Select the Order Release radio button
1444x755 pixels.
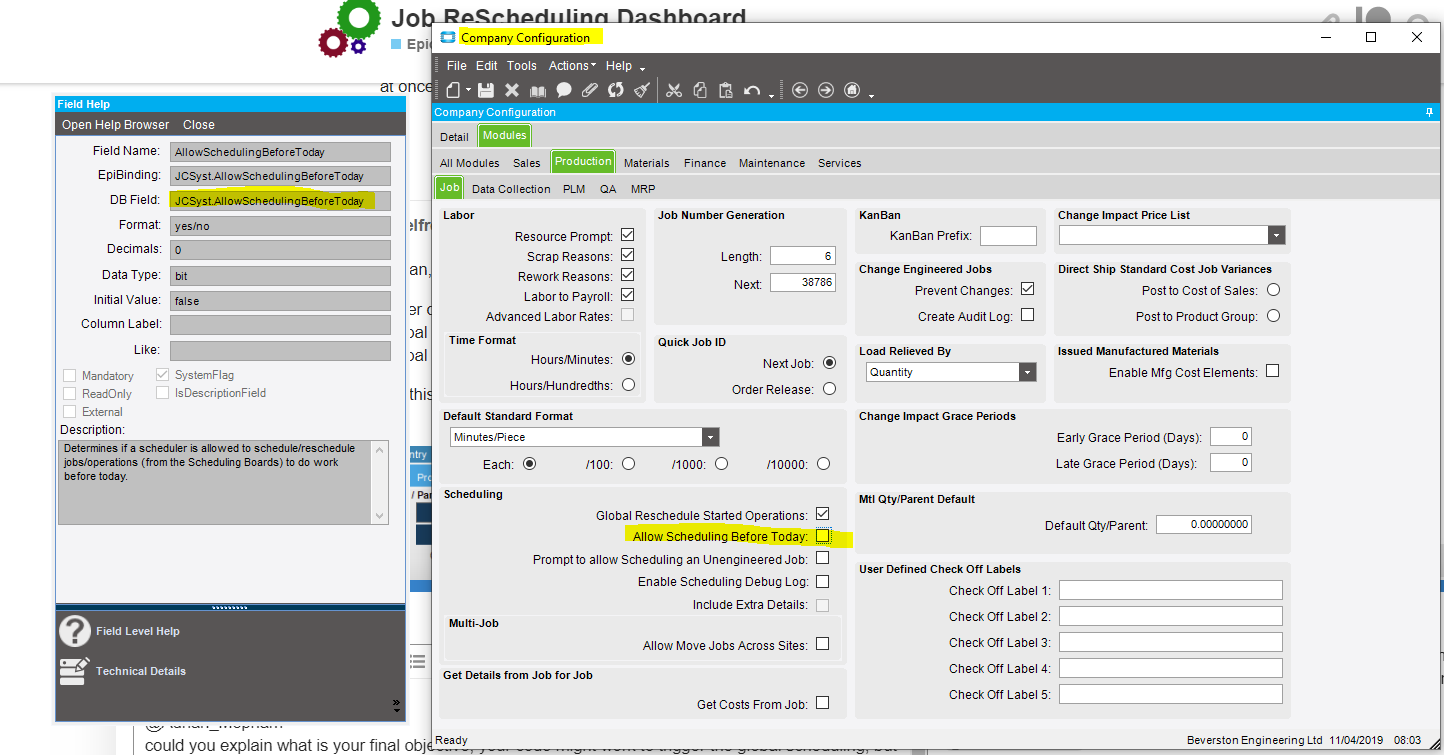click(x=829, y=389)
